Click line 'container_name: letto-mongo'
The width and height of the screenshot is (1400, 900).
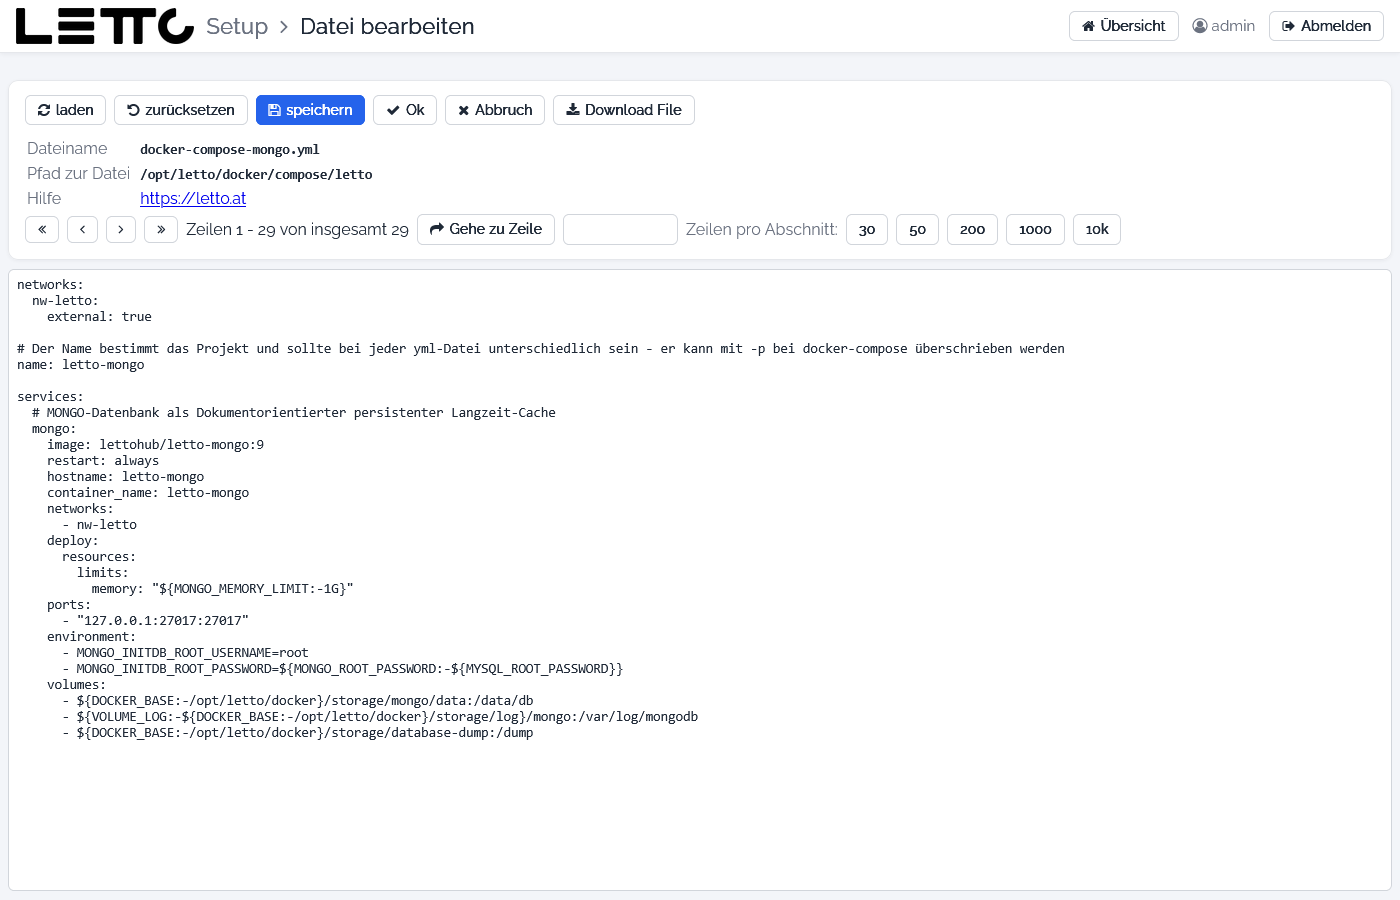(x=148, y=493)
